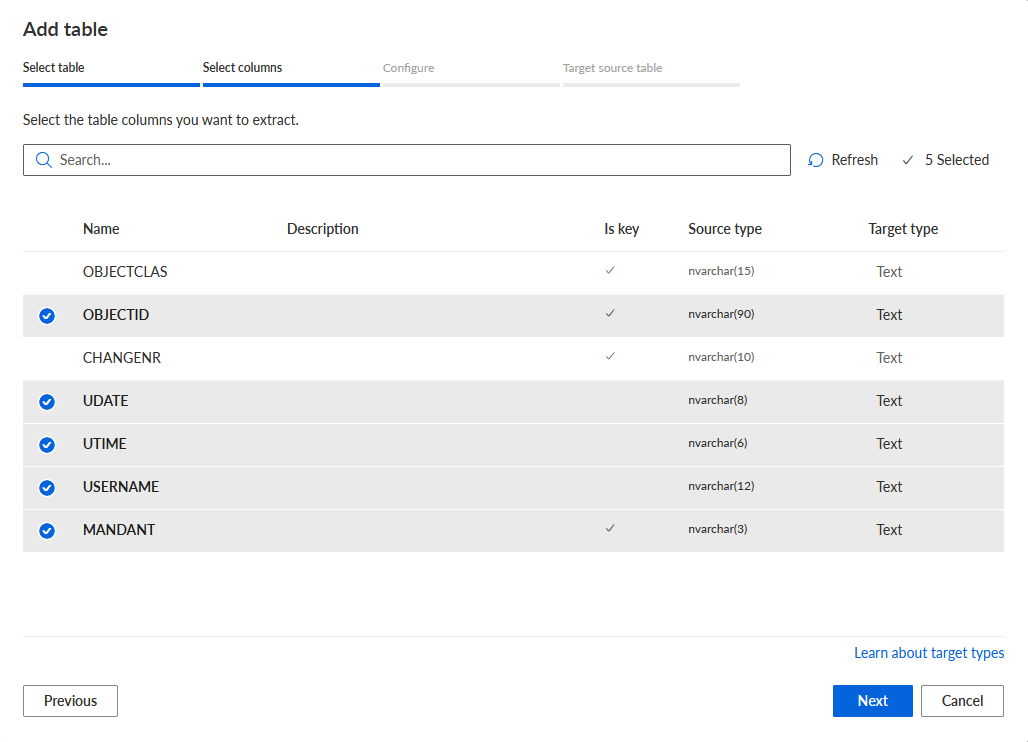The width and height of the screenshot is (1028, 742).
Task: Click the Text target type for OBJECTCLAS
Action: point(889,272)
